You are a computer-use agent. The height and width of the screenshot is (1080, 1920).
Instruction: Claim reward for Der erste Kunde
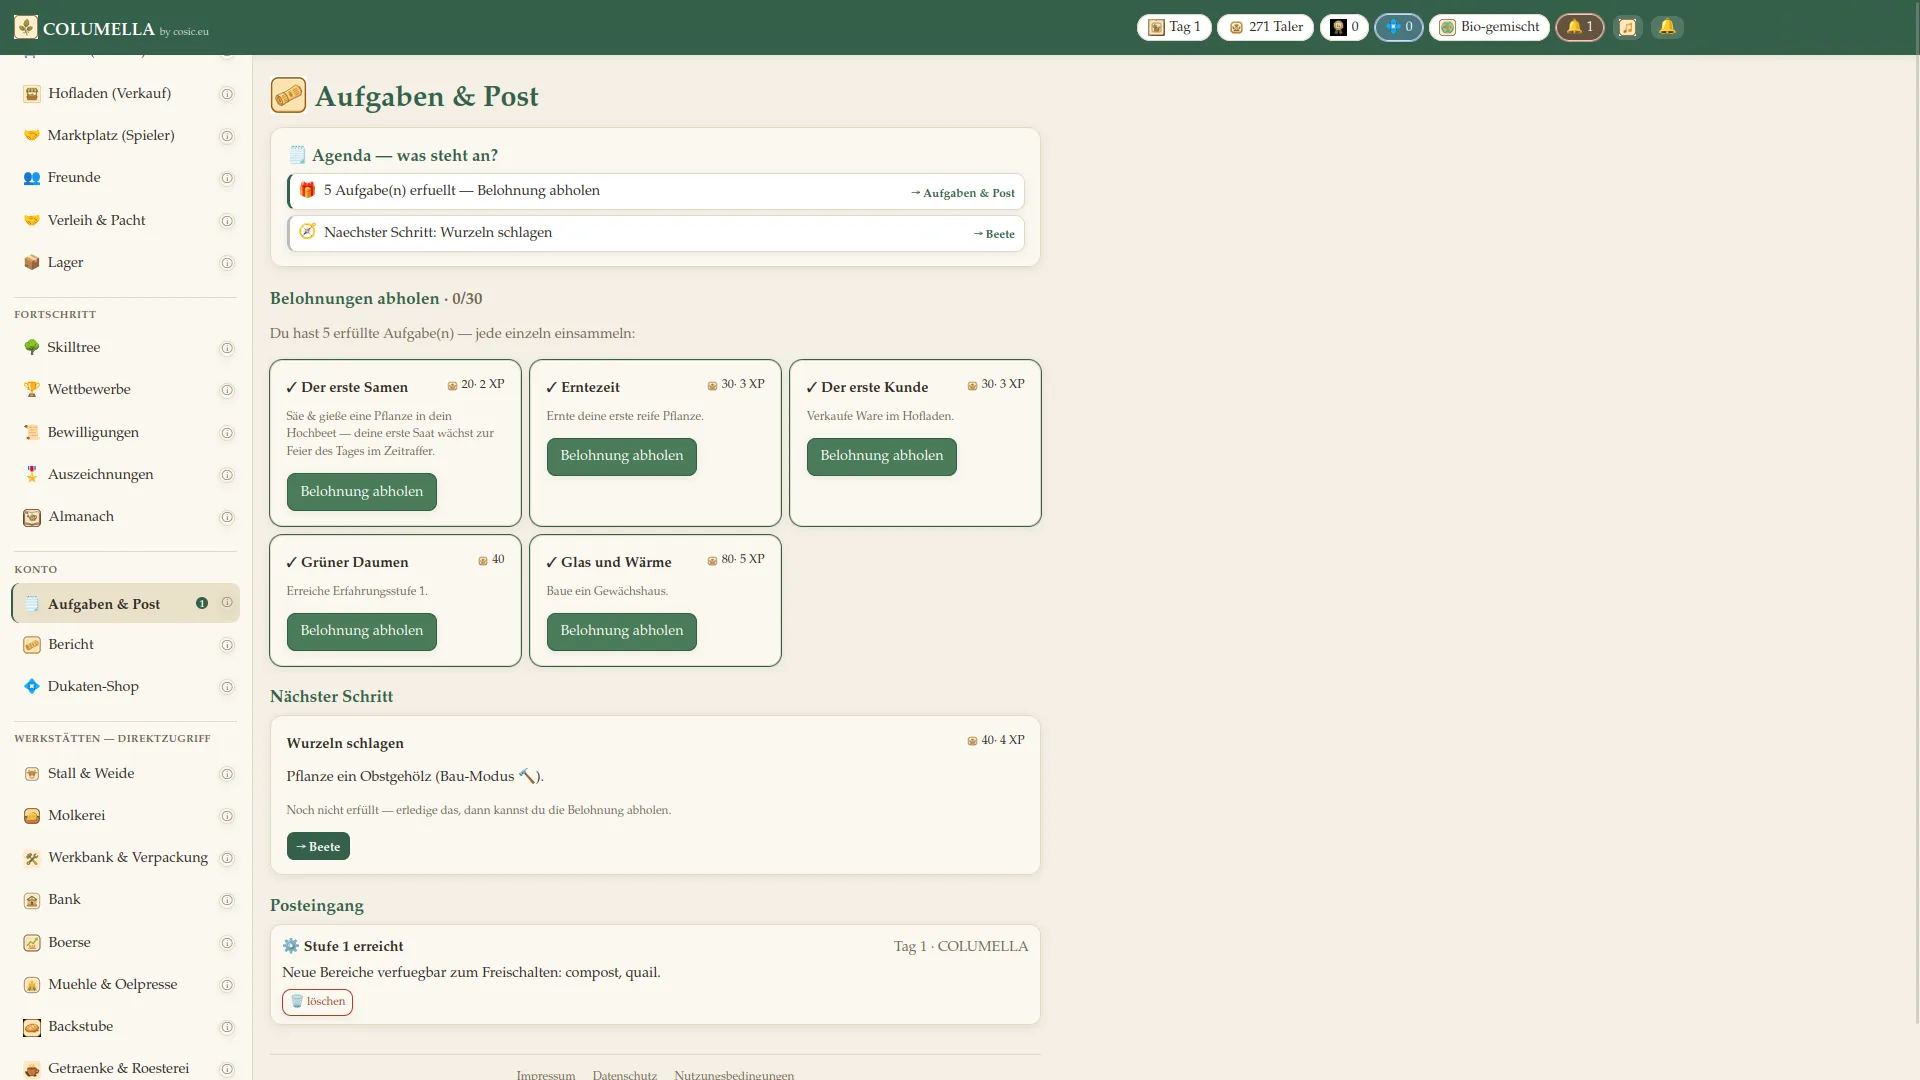click(882, 456)
